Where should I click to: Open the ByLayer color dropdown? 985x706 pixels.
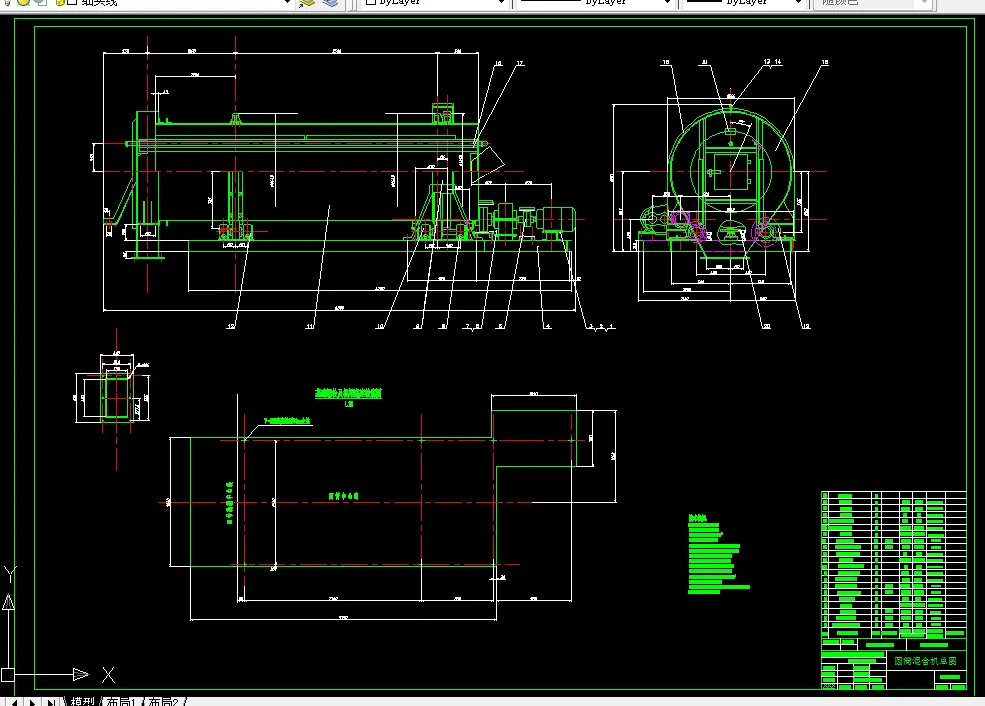501,3
